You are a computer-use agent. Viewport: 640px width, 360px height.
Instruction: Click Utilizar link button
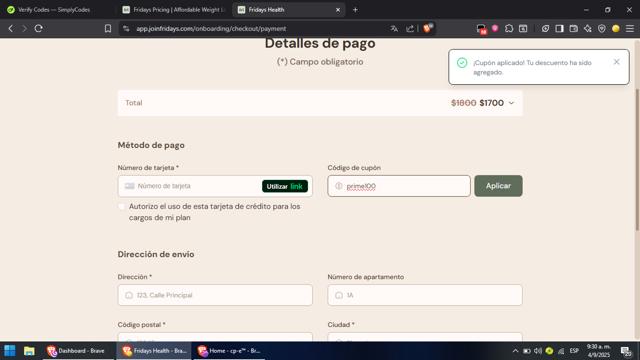point(284,186)
